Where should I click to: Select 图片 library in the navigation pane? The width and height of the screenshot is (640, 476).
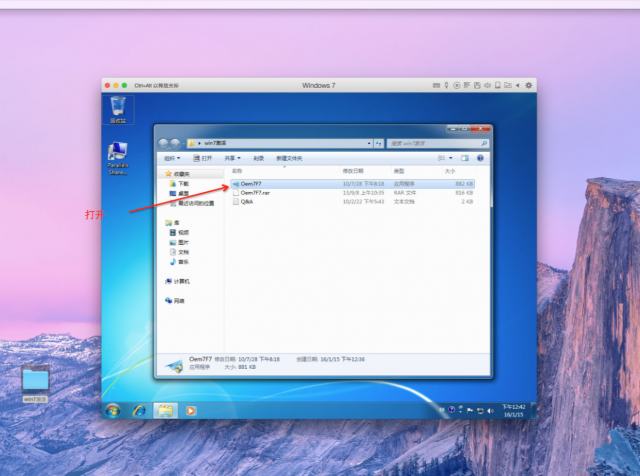tap(179, 242)
